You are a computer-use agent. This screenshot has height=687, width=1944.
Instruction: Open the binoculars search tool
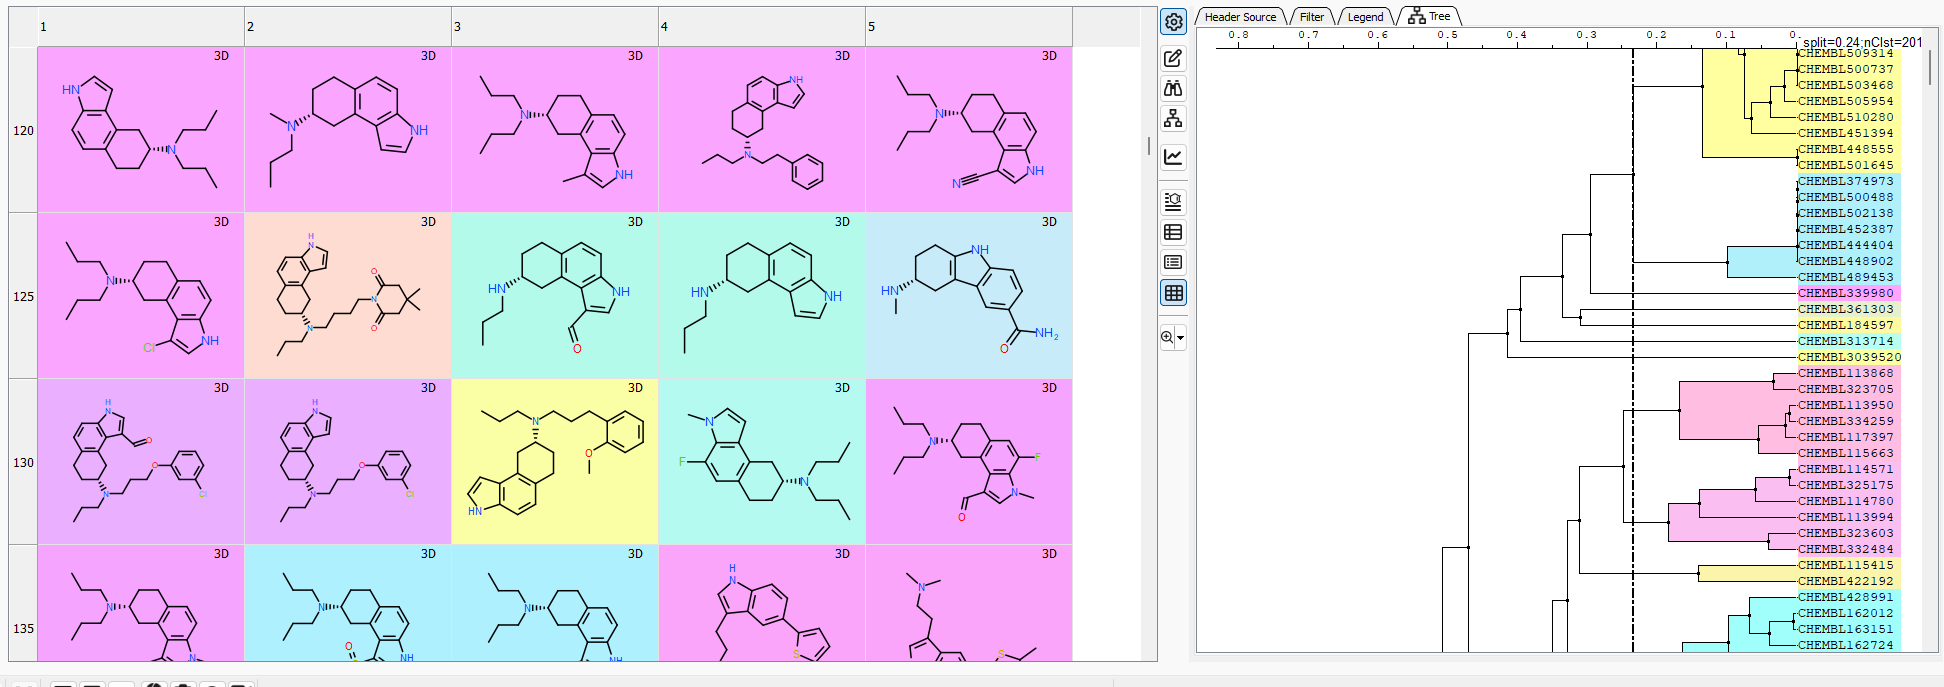(1173, 88)
